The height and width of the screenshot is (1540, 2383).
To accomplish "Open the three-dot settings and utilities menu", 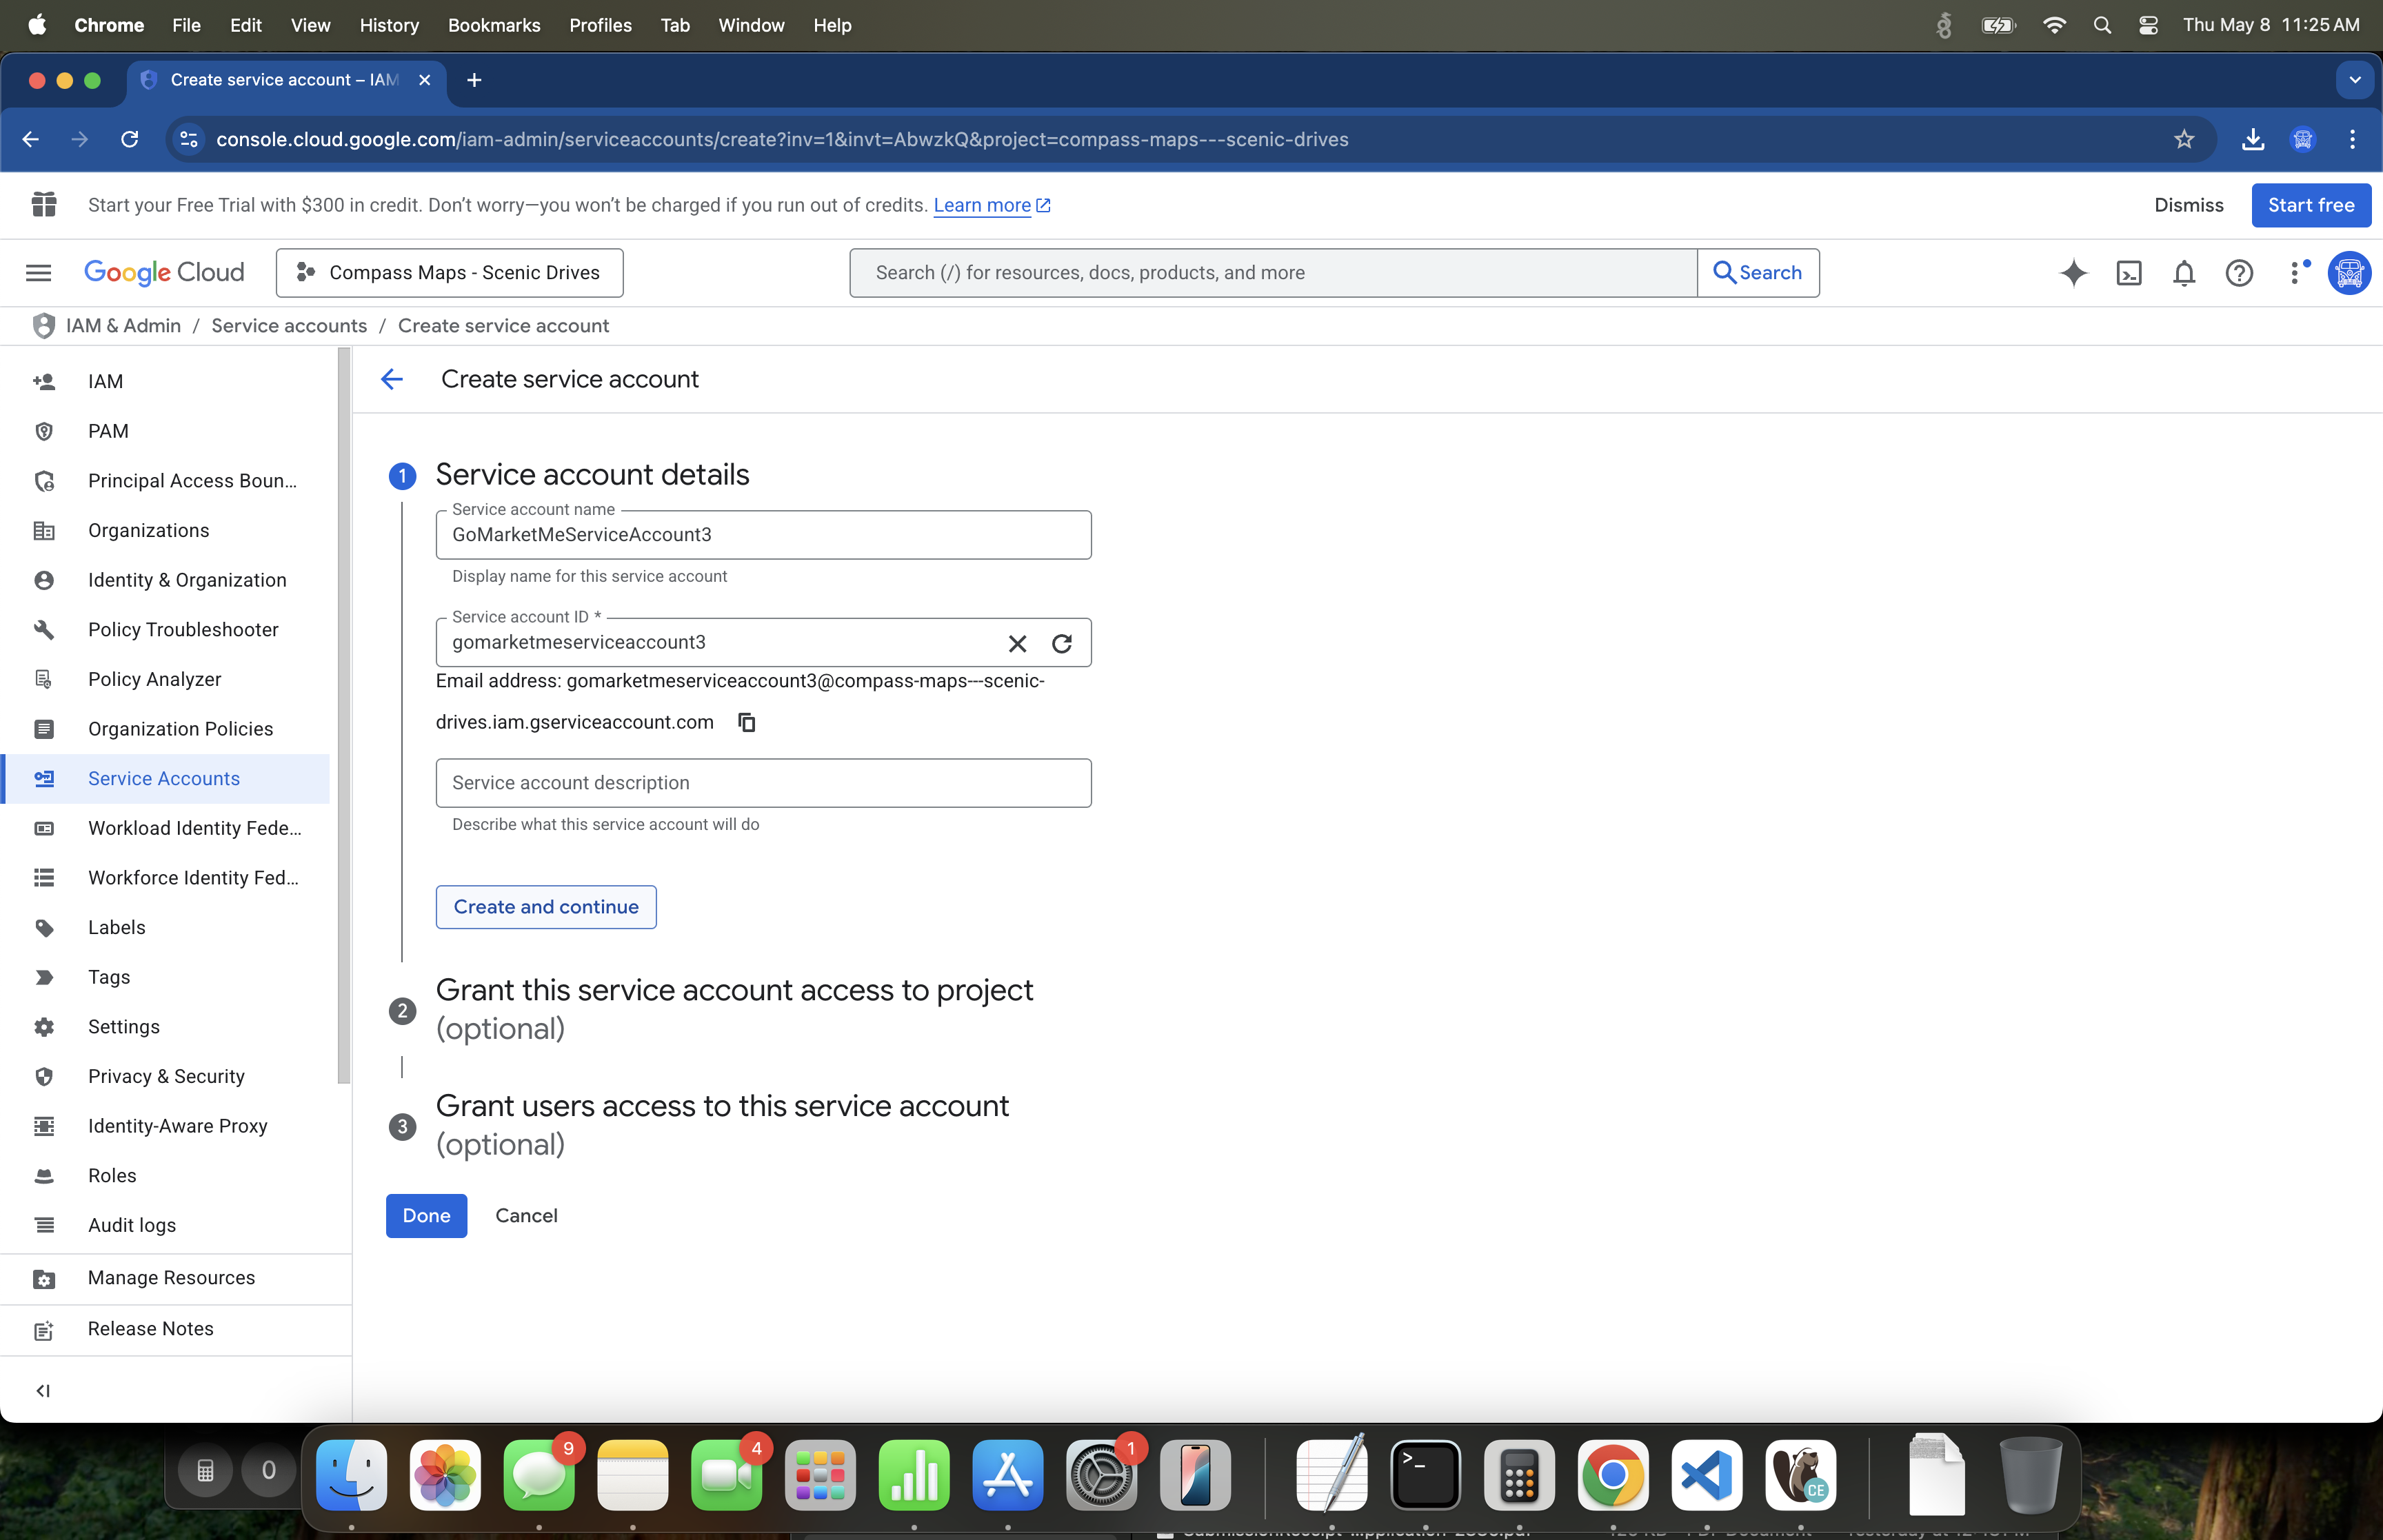I will [x=2295, y=272].
